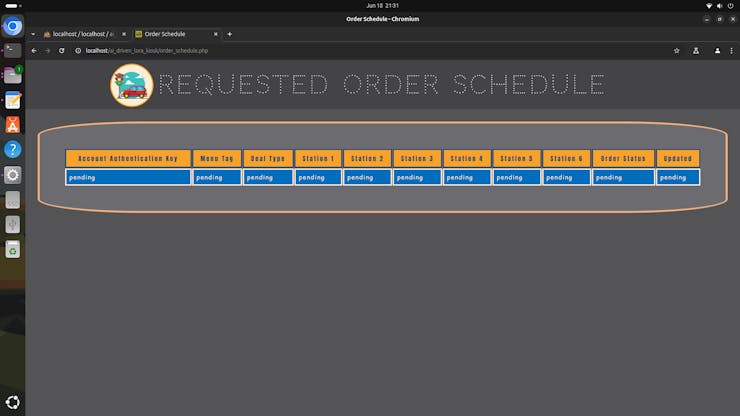Go forward in browser history

pos(48,51)
